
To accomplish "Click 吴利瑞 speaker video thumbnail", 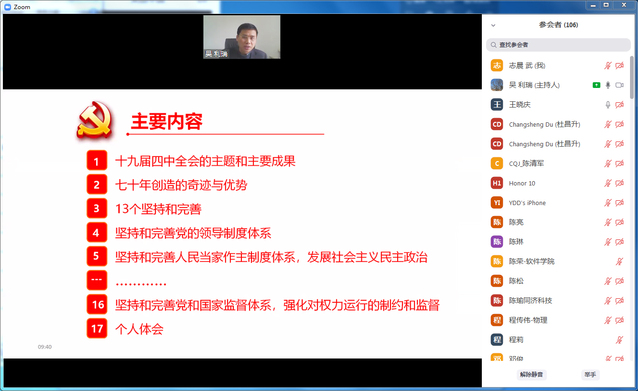I will point(242,37).
